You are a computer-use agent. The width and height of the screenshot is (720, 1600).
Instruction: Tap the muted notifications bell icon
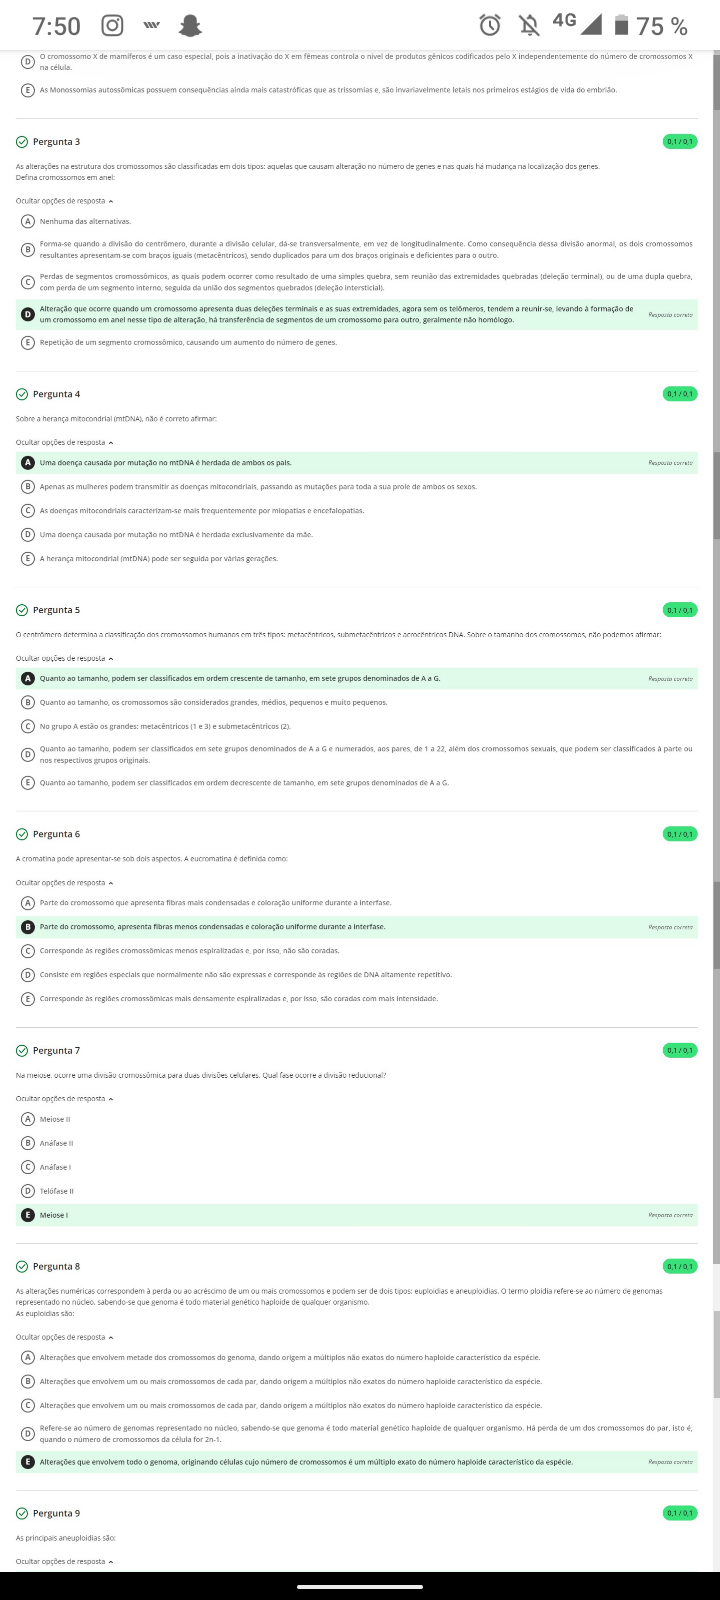pyautogui.click(x=531, y=25)
